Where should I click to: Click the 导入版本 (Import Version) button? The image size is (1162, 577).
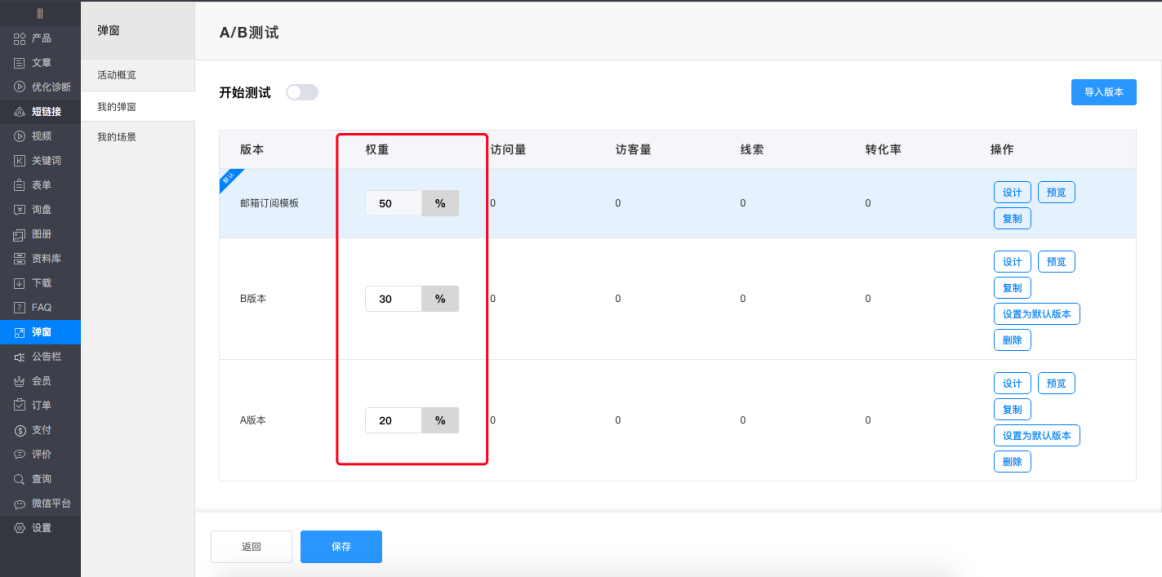(x=1103, y=91)
